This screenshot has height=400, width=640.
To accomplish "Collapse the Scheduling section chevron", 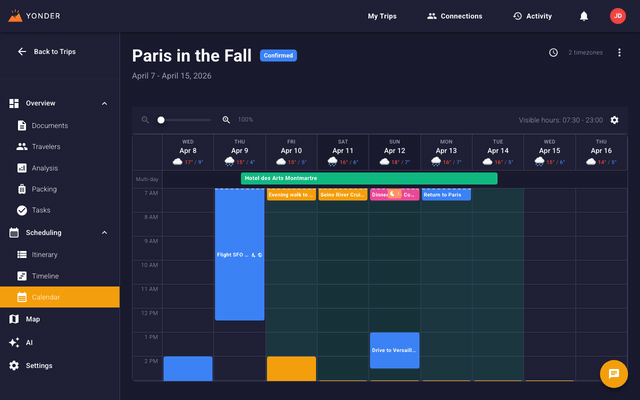I will pyautogui.click(x=104, y=233).
